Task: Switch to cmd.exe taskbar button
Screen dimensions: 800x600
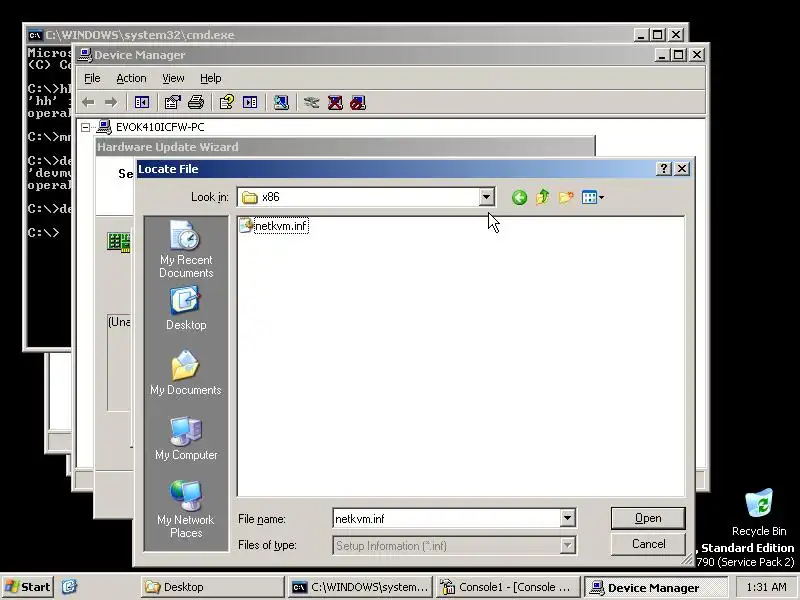Action: pos(360,587)
